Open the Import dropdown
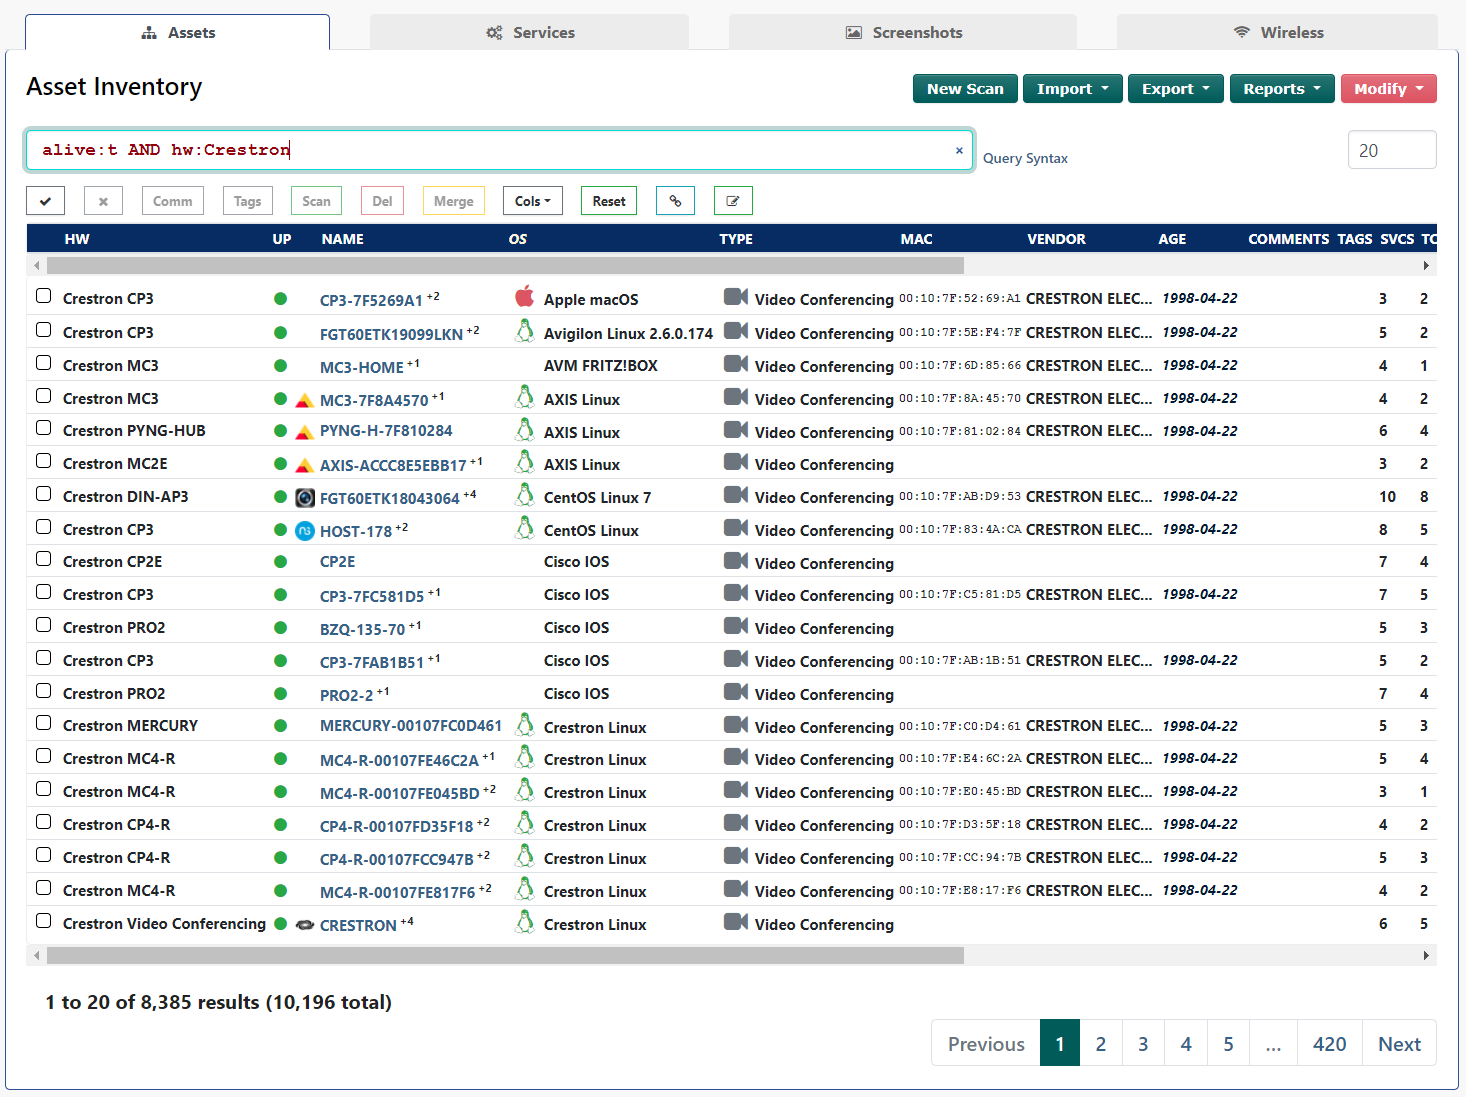The width and height of the screenshot is (1466, 1097). [x=1072, y=88]
